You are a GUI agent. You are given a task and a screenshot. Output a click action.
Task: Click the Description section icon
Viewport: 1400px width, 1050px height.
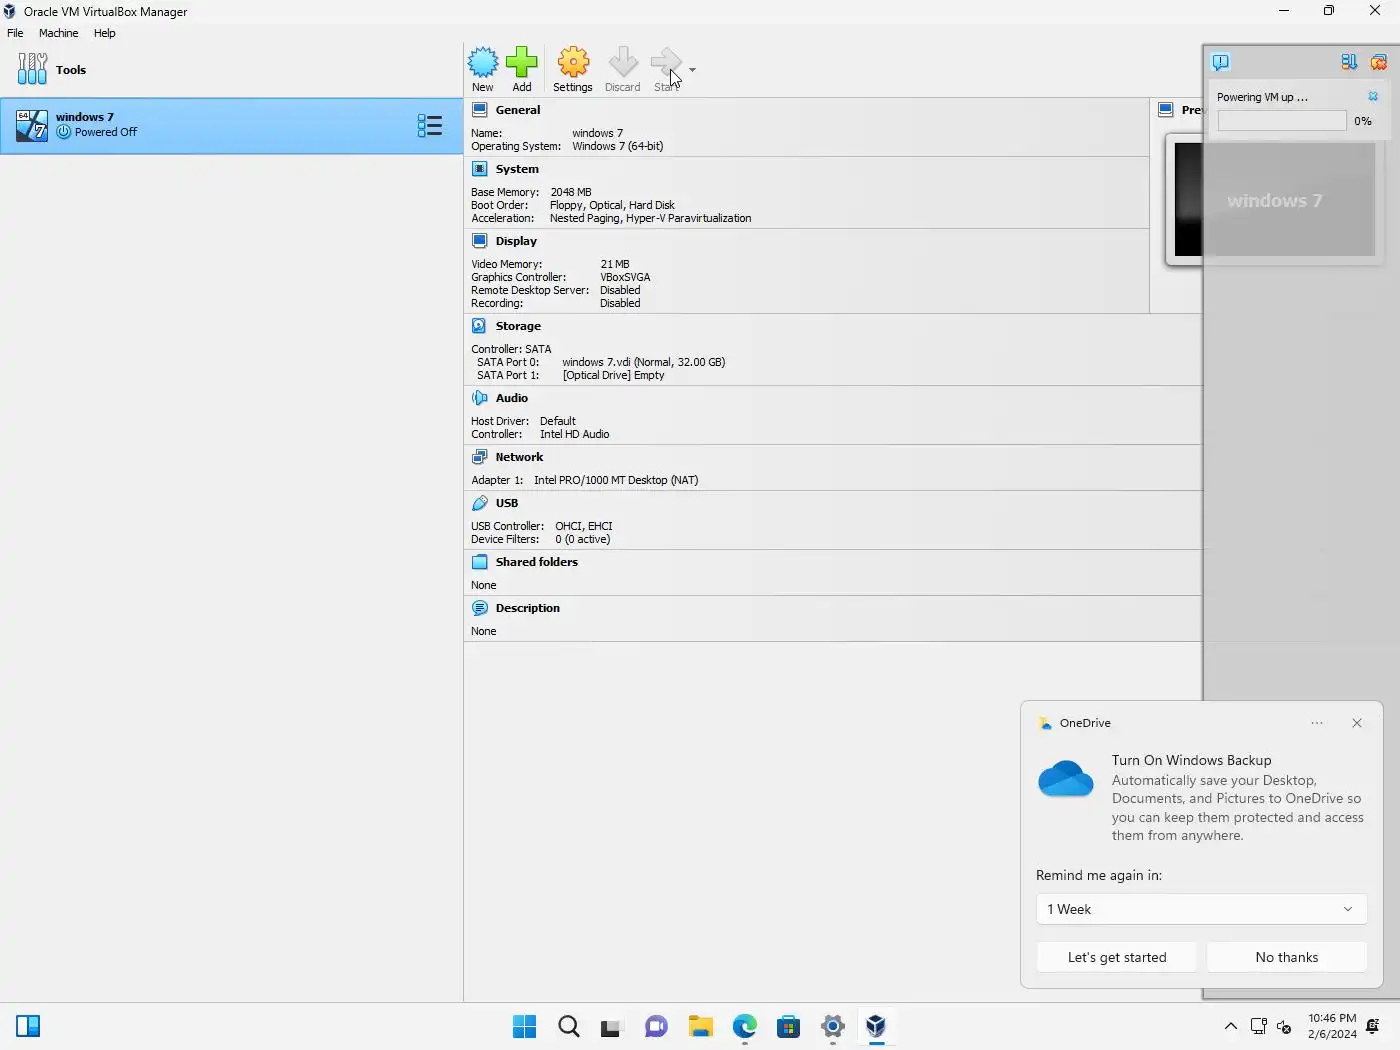[480, 608]
